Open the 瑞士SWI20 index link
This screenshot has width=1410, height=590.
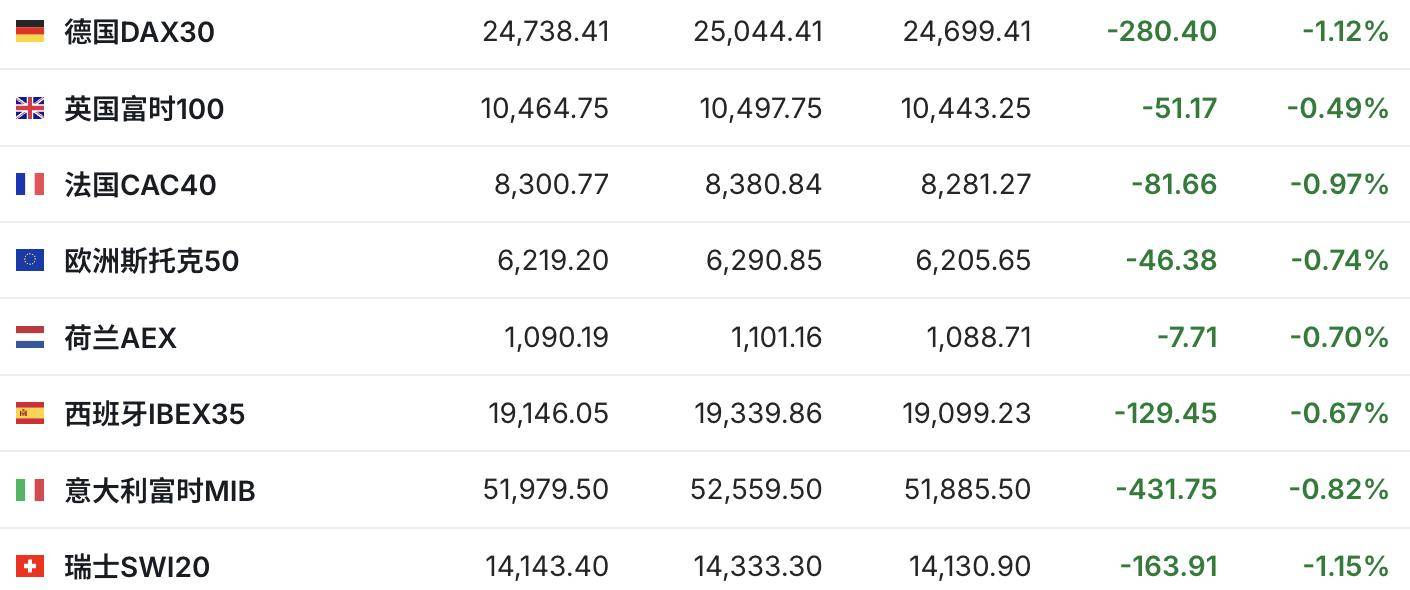[137, 567]
